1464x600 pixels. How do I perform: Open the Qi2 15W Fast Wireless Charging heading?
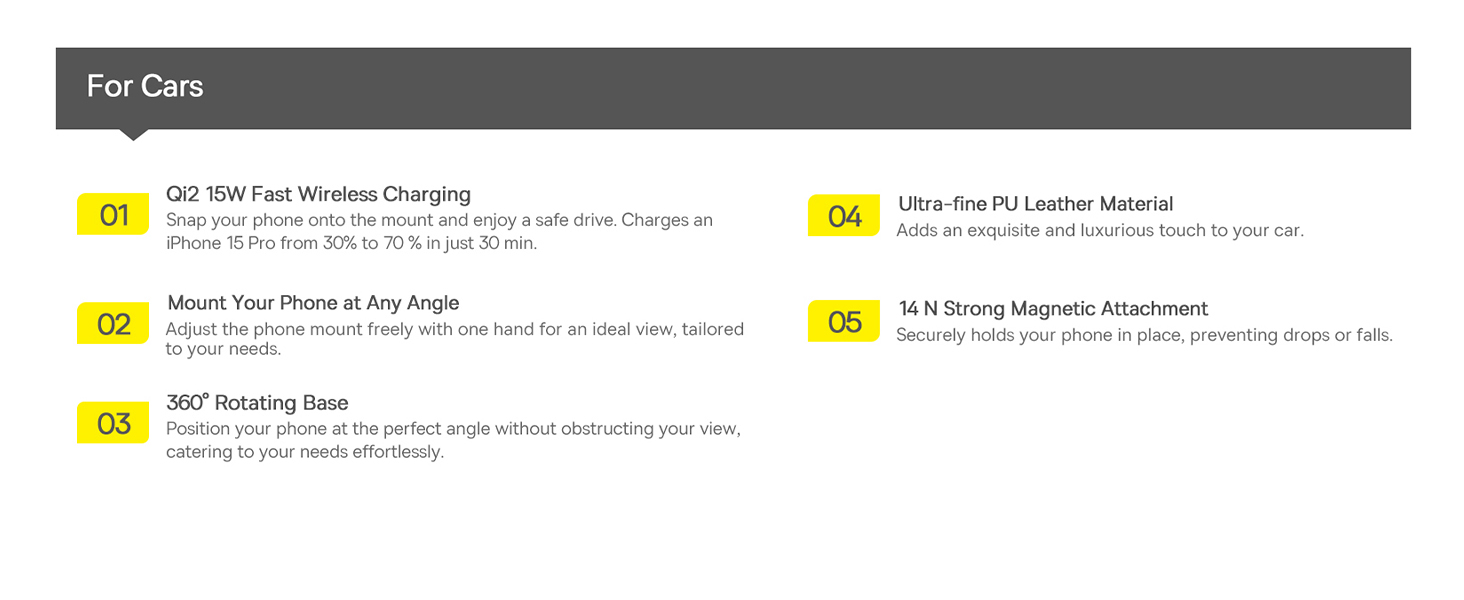point(318,194)
